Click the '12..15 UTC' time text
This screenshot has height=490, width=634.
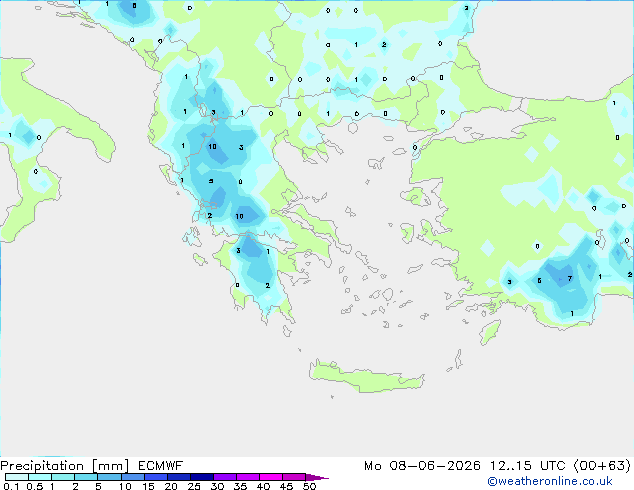point(527,466)
